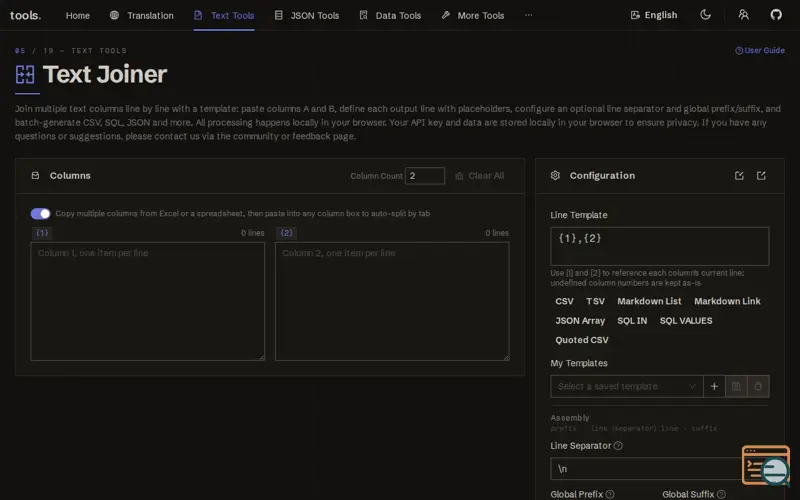Click the plus add template button
The height and width of the screenshot is (500, 800).
click(x=714, y=386)
